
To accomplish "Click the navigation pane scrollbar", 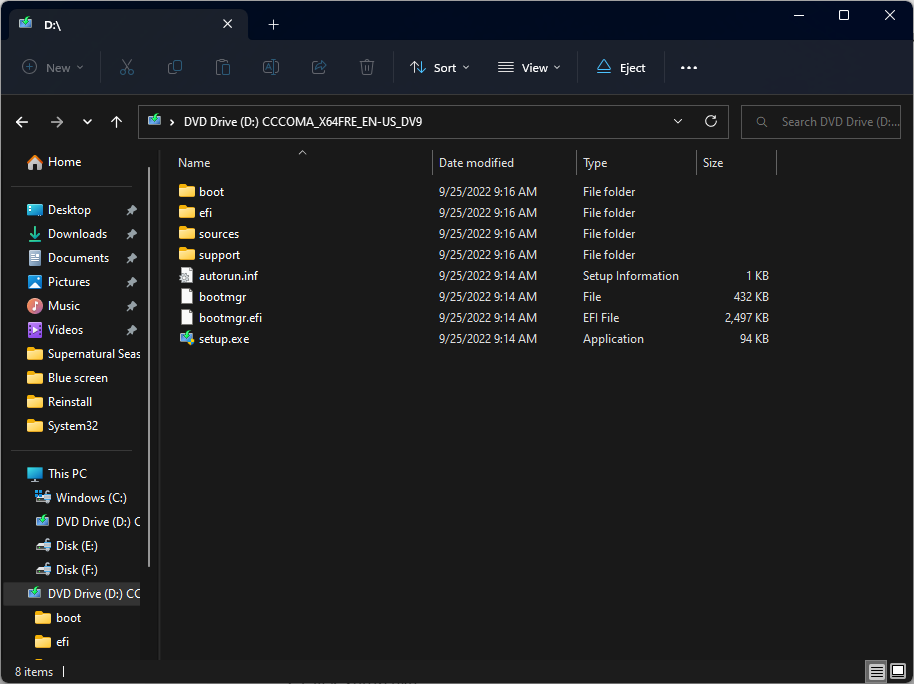I will [149, 367].
